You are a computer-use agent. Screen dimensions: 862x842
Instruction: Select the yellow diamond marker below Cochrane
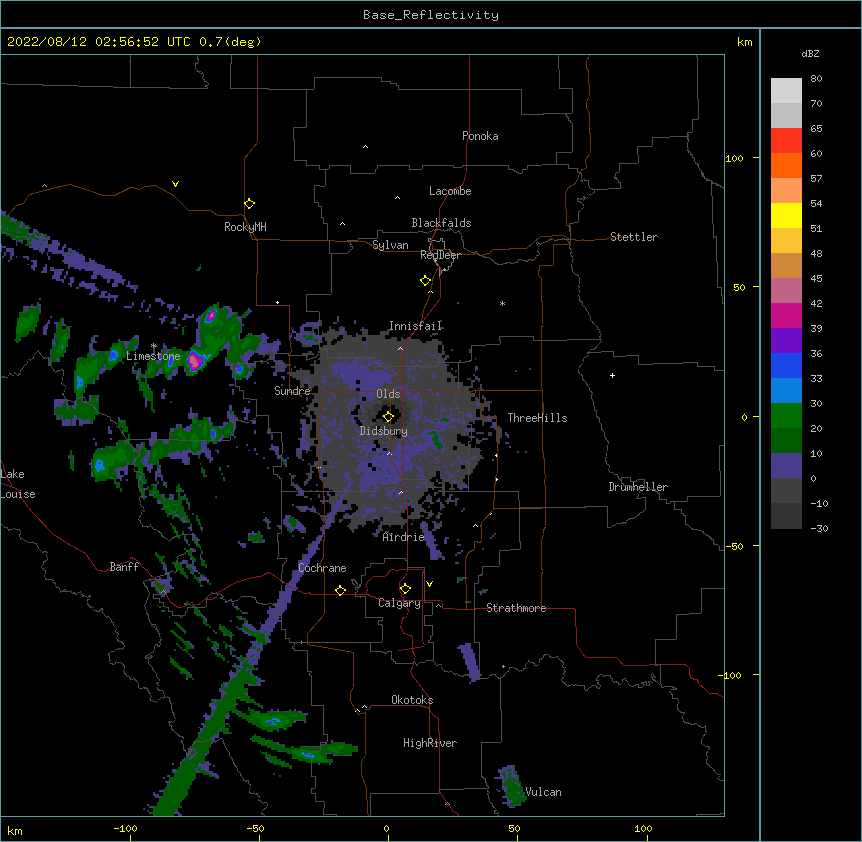[x=340, y=590]
